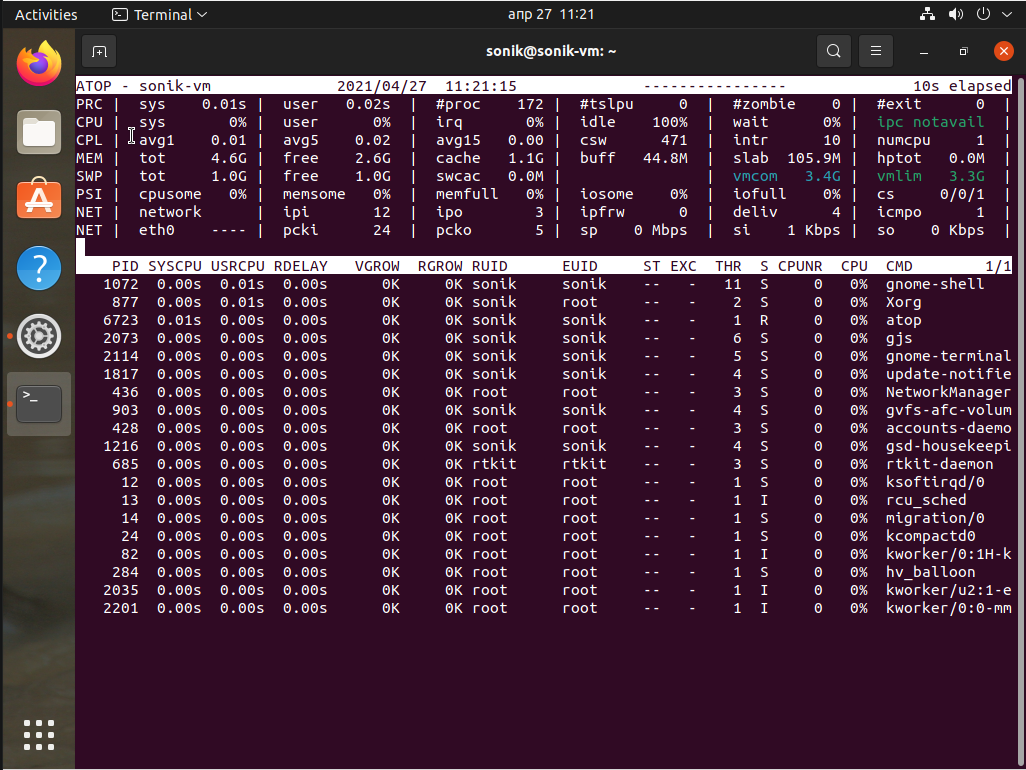Open the Files manager in dock
The width and height of the screenshot is (1026, 770).
39,132
